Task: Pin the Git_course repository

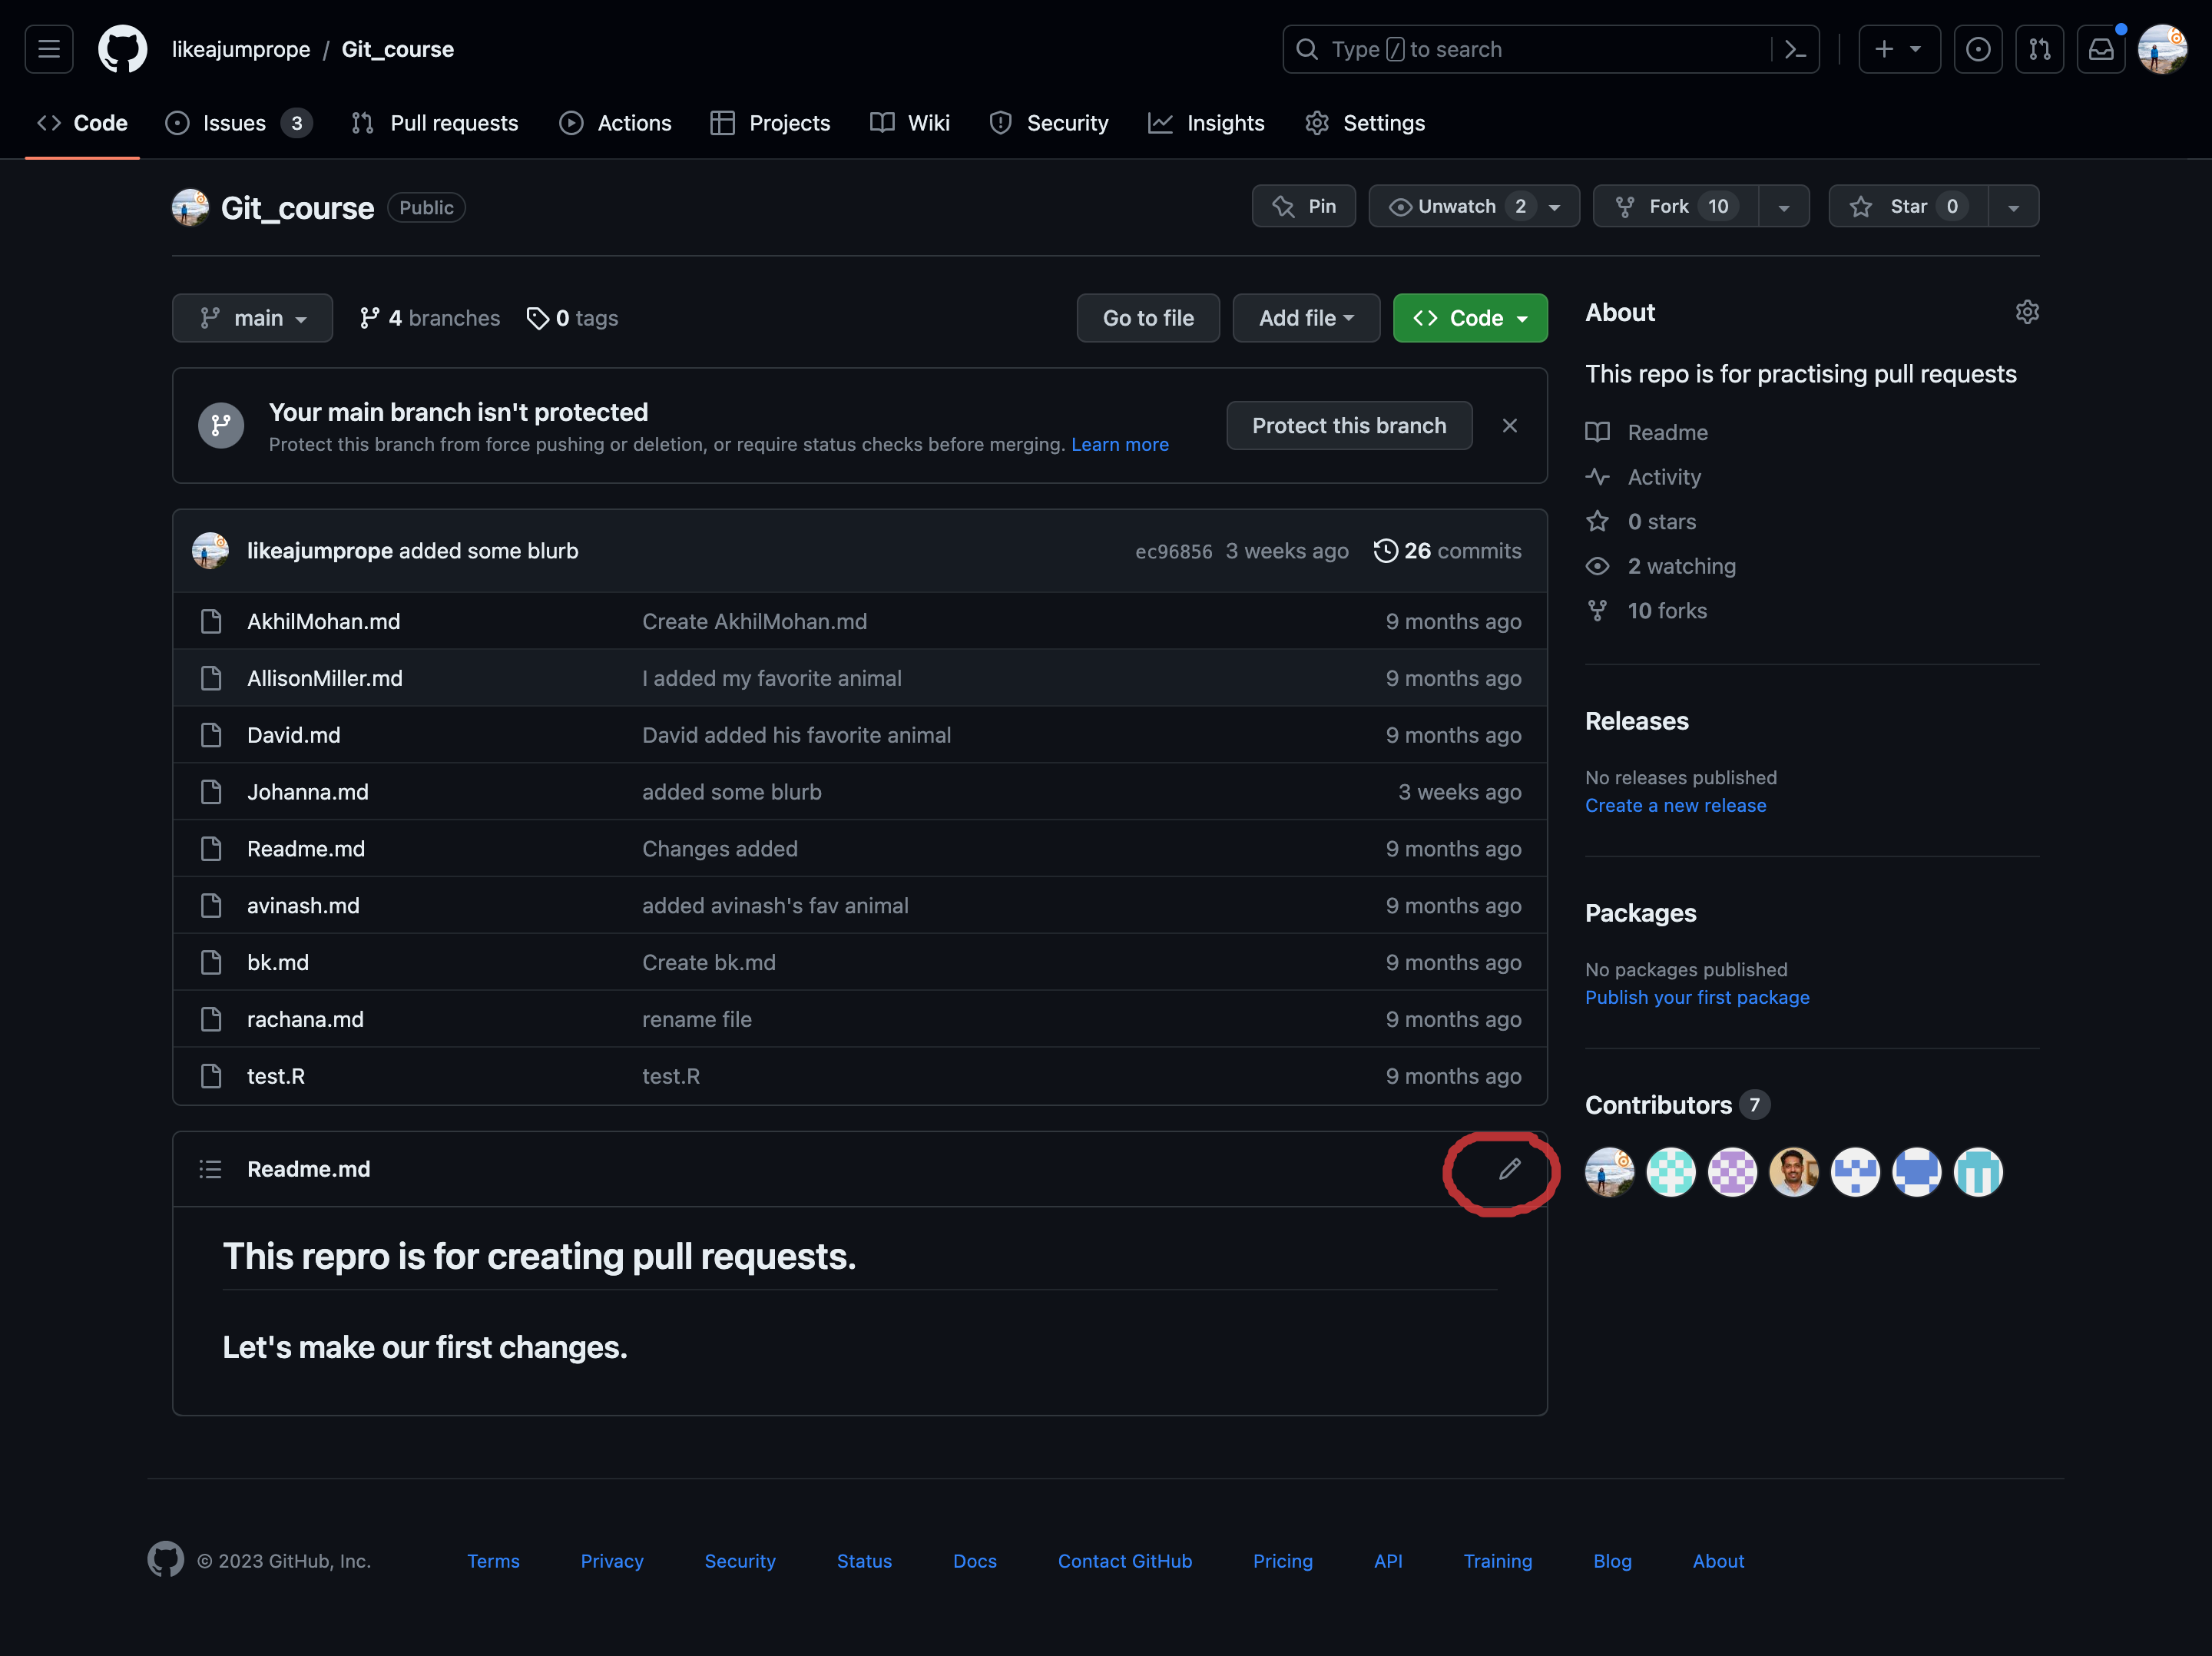Action: coord(1304,206)
